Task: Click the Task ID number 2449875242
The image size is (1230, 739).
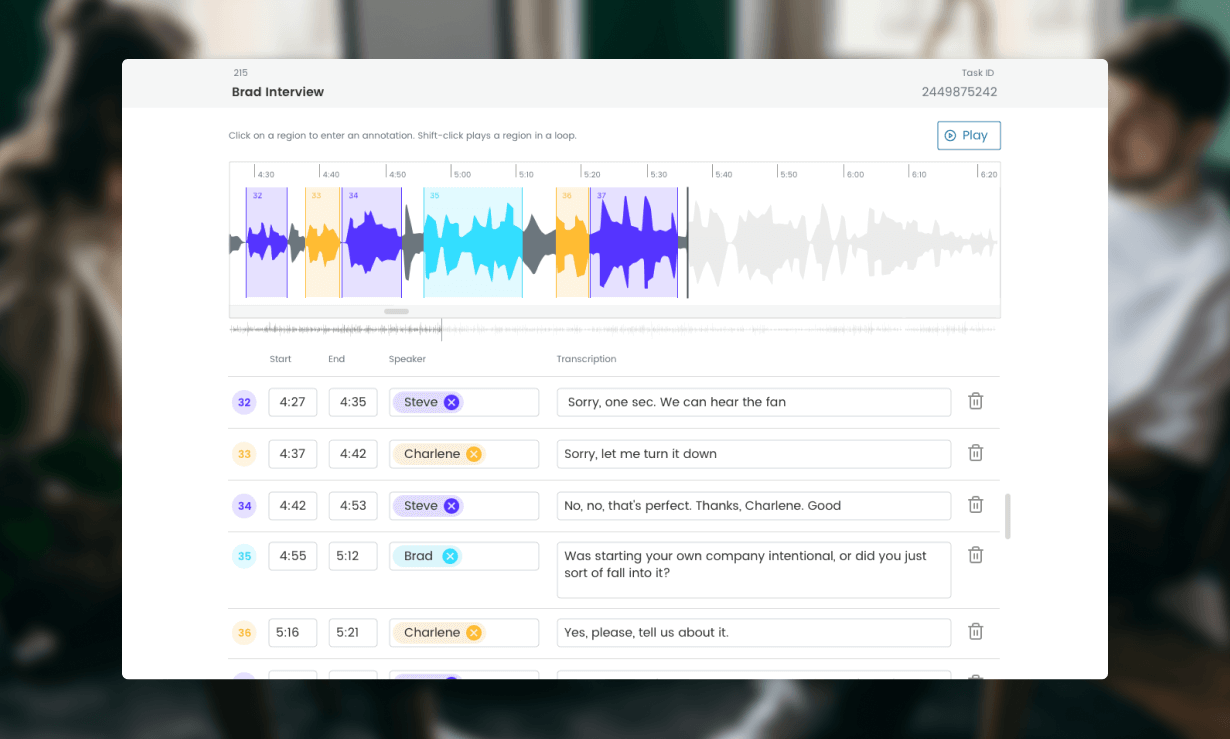Action: [x=959, y=92]
